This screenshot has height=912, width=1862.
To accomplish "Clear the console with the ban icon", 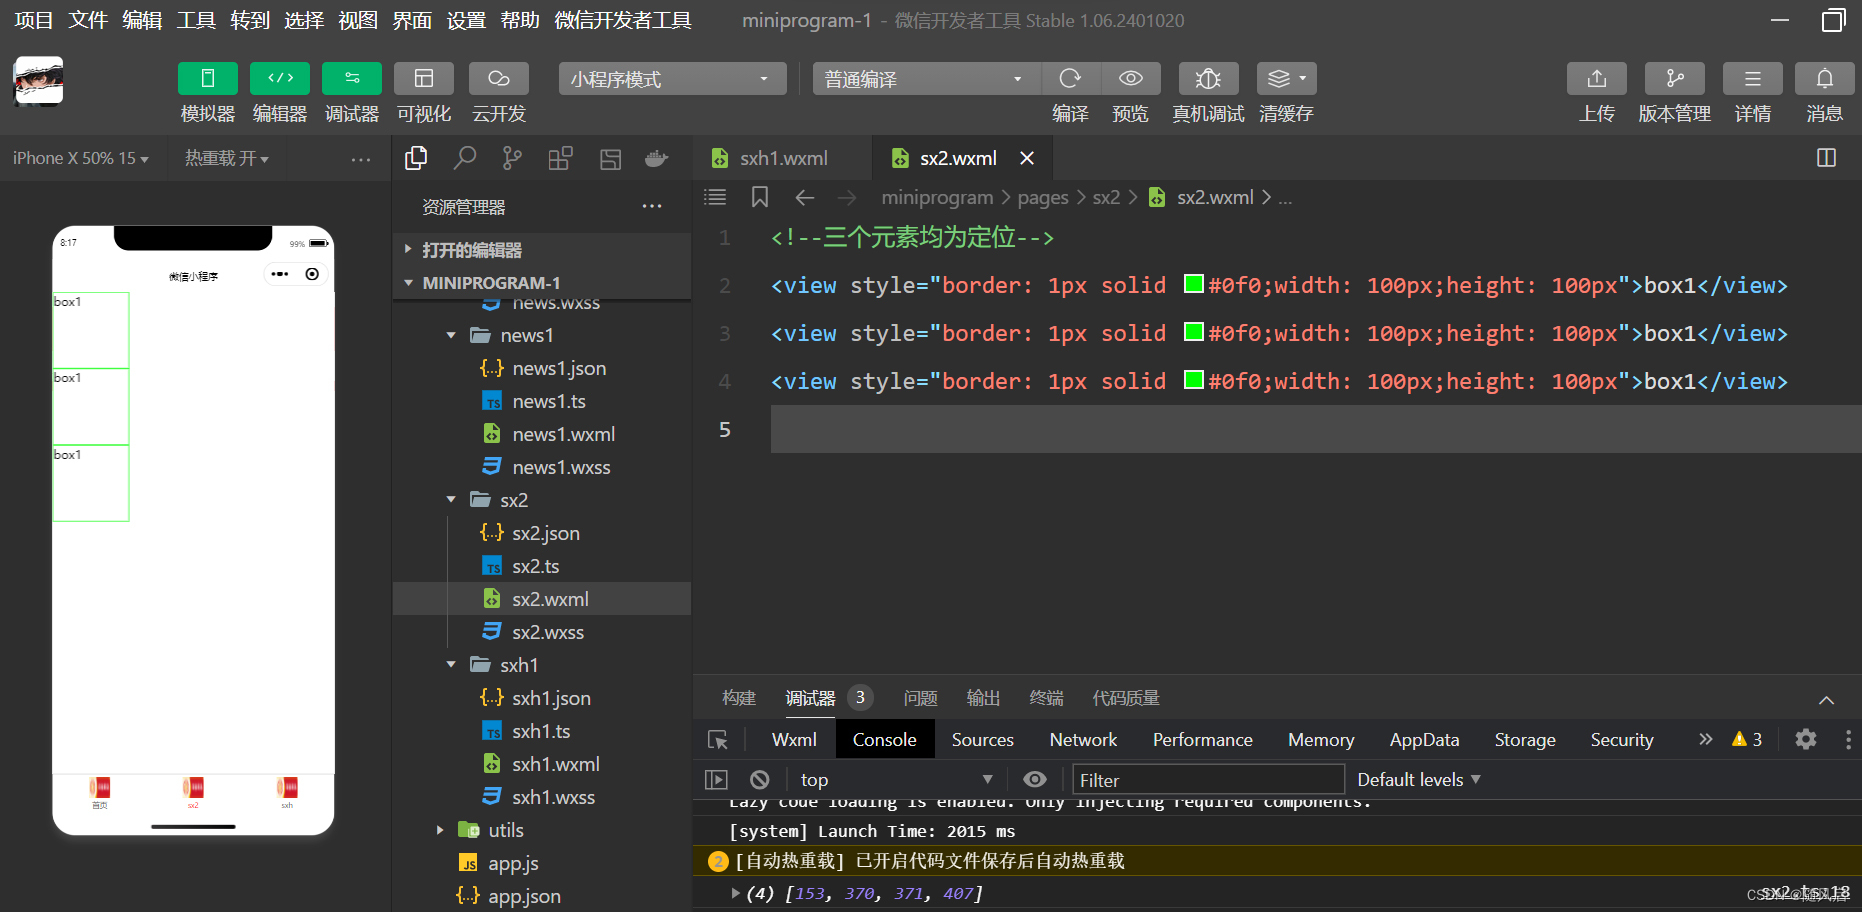I will click(760, 779).
